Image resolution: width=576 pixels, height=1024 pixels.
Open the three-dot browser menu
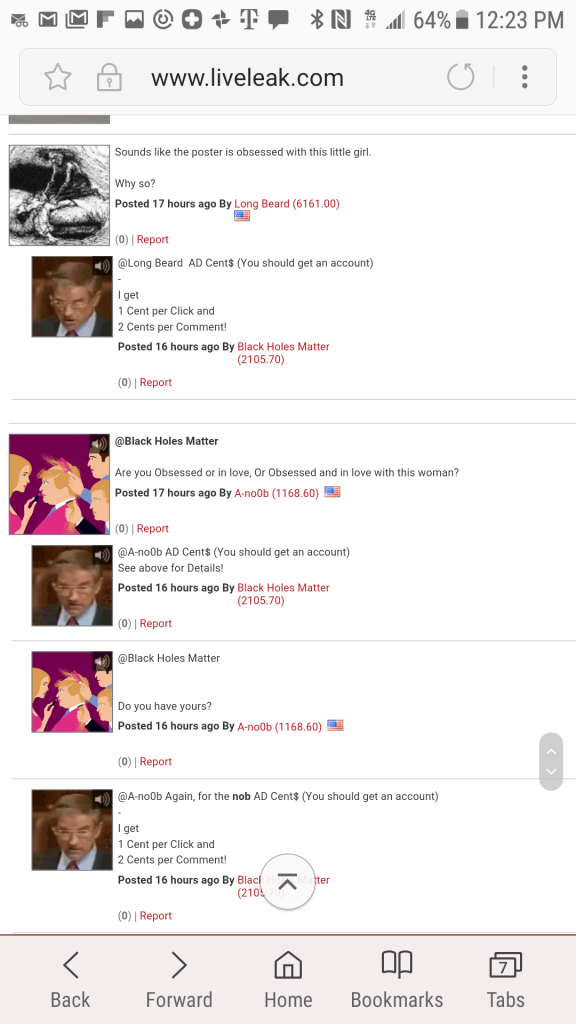coord(524,77)
